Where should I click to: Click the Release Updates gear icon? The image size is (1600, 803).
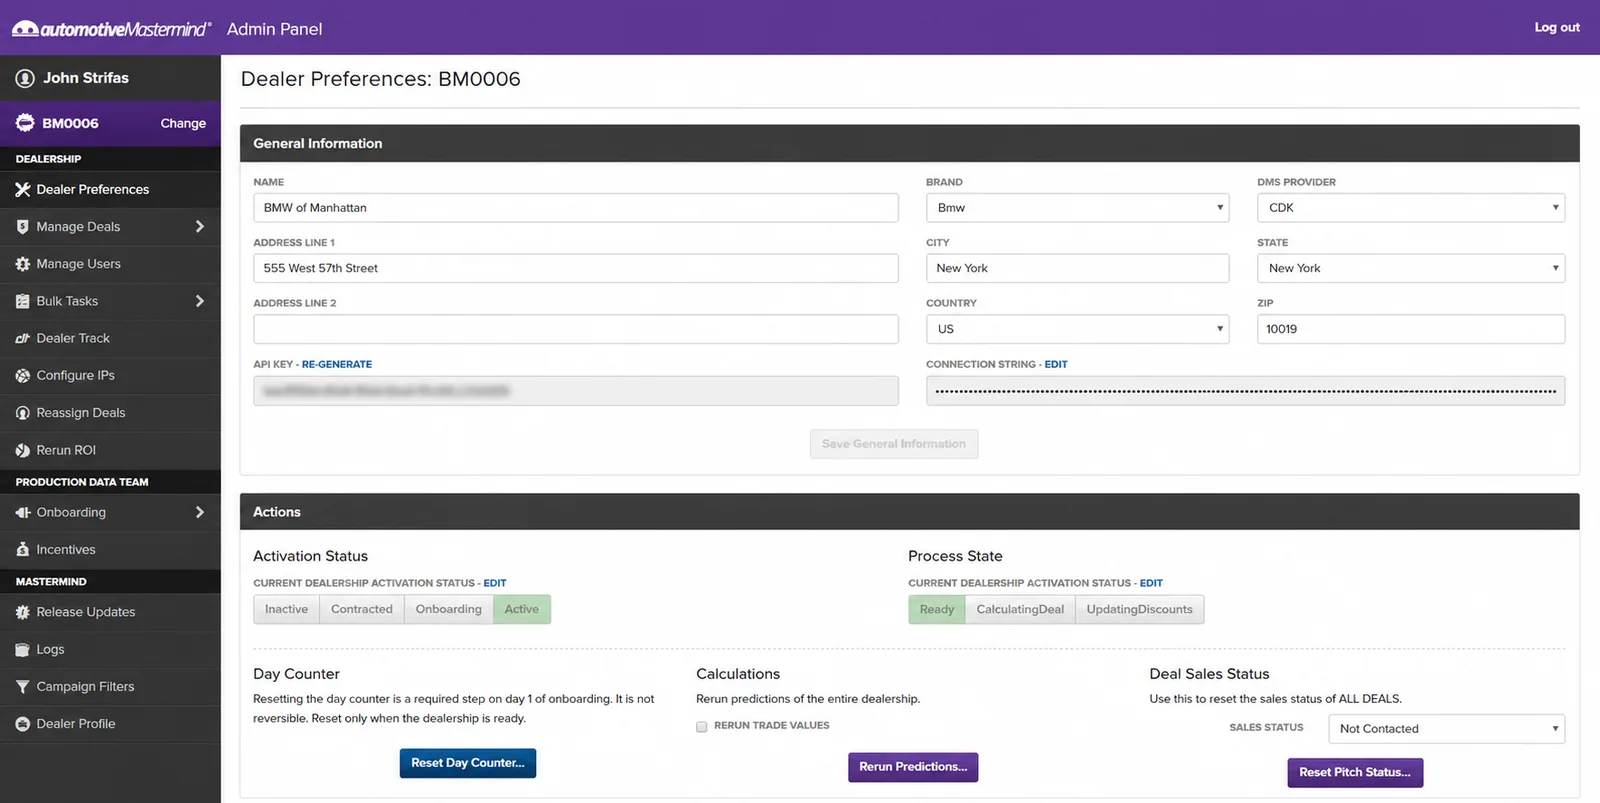pos(23,612)
